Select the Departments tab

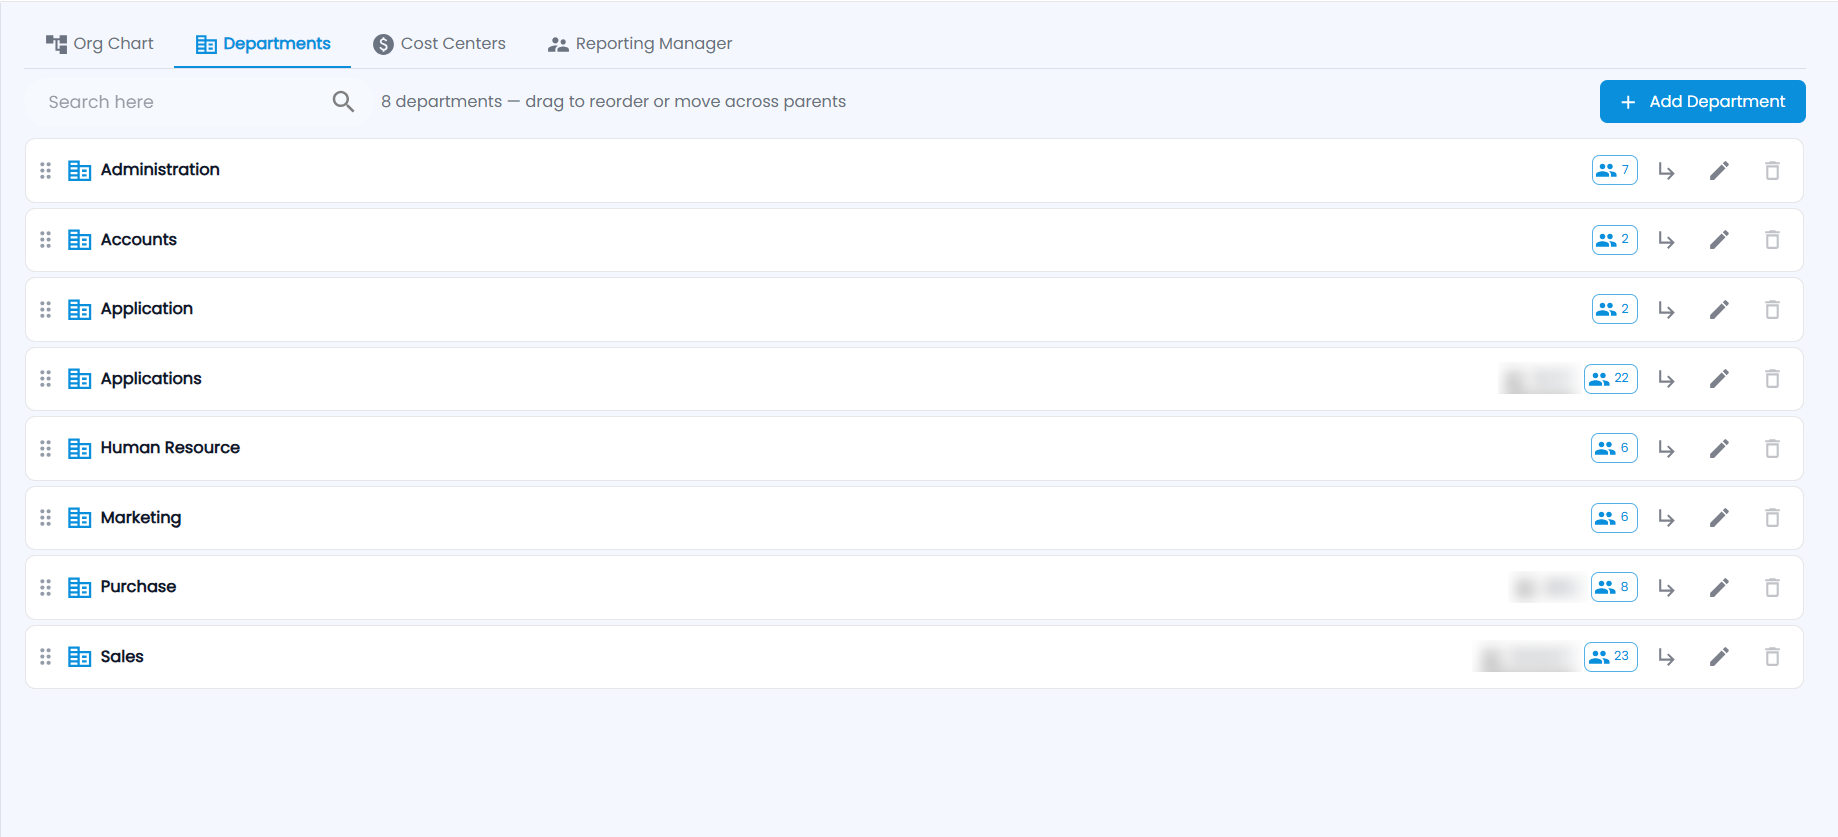pyautogui.click(x=263, y=44)
